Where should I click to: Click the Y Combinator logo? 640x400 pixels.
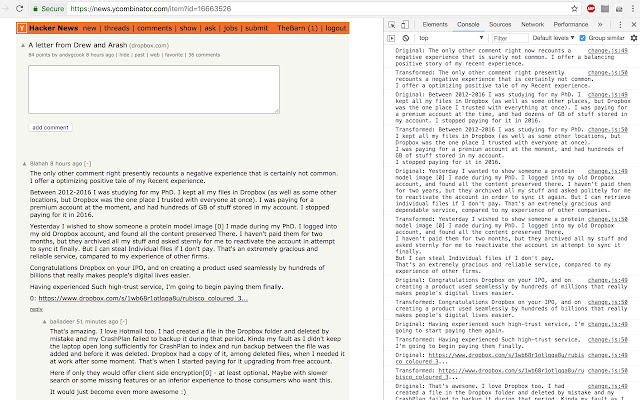[x=22, y=28]
